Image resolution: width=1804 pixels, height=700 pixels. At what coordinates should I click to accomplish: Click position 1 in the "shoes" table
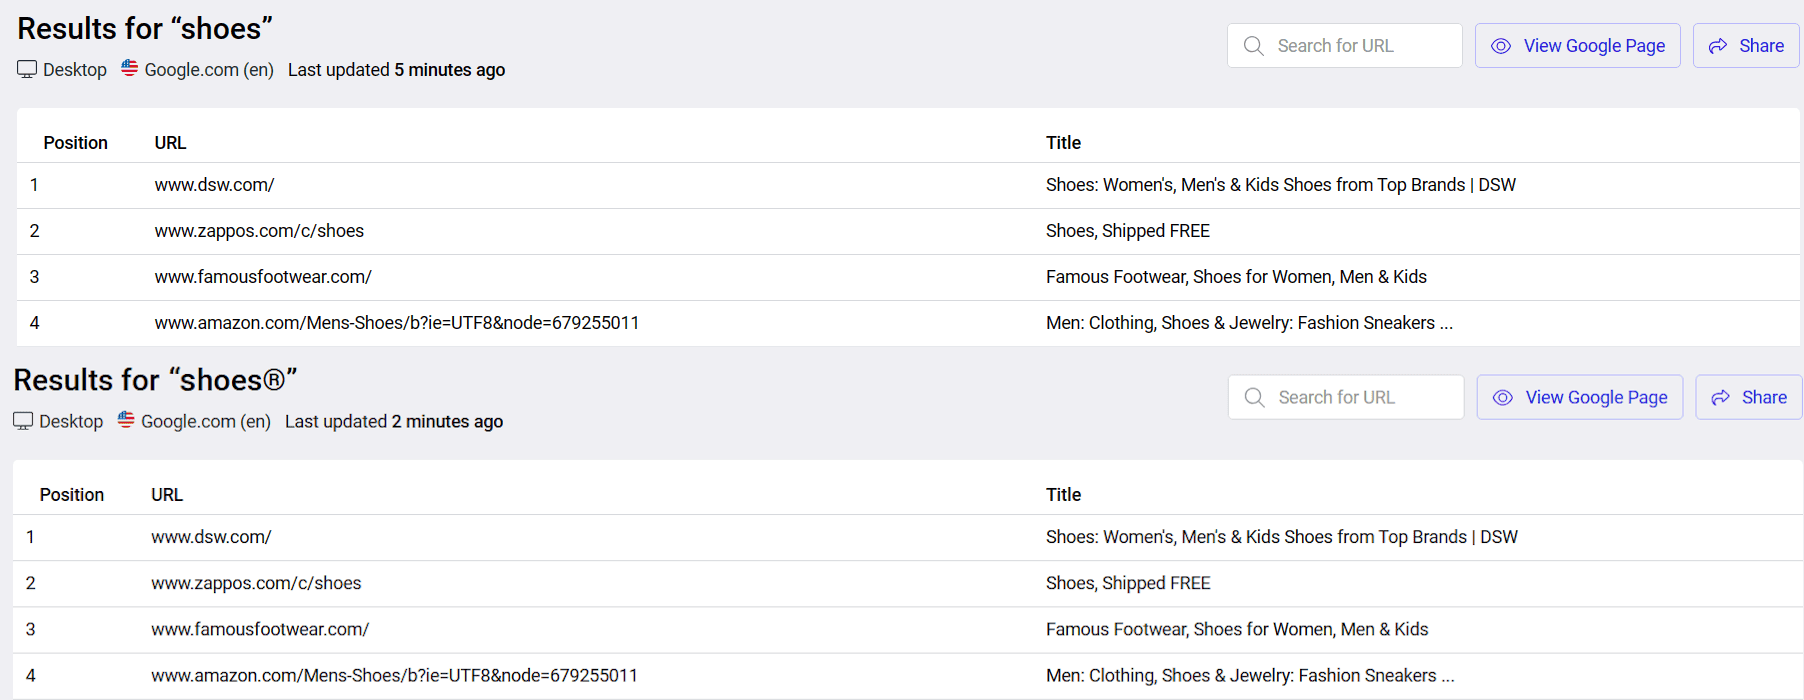(x=34, y=185)
